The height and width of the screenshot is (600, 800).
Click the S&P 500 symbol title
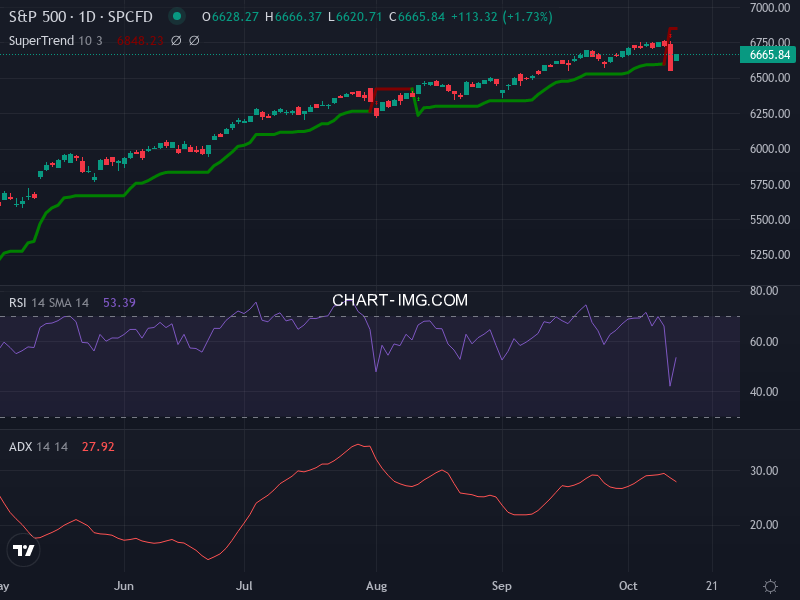[x=82, y=16]
